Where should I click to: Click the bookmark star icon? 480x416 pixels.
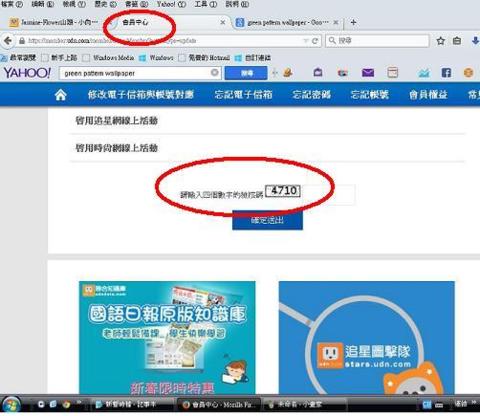441,41
